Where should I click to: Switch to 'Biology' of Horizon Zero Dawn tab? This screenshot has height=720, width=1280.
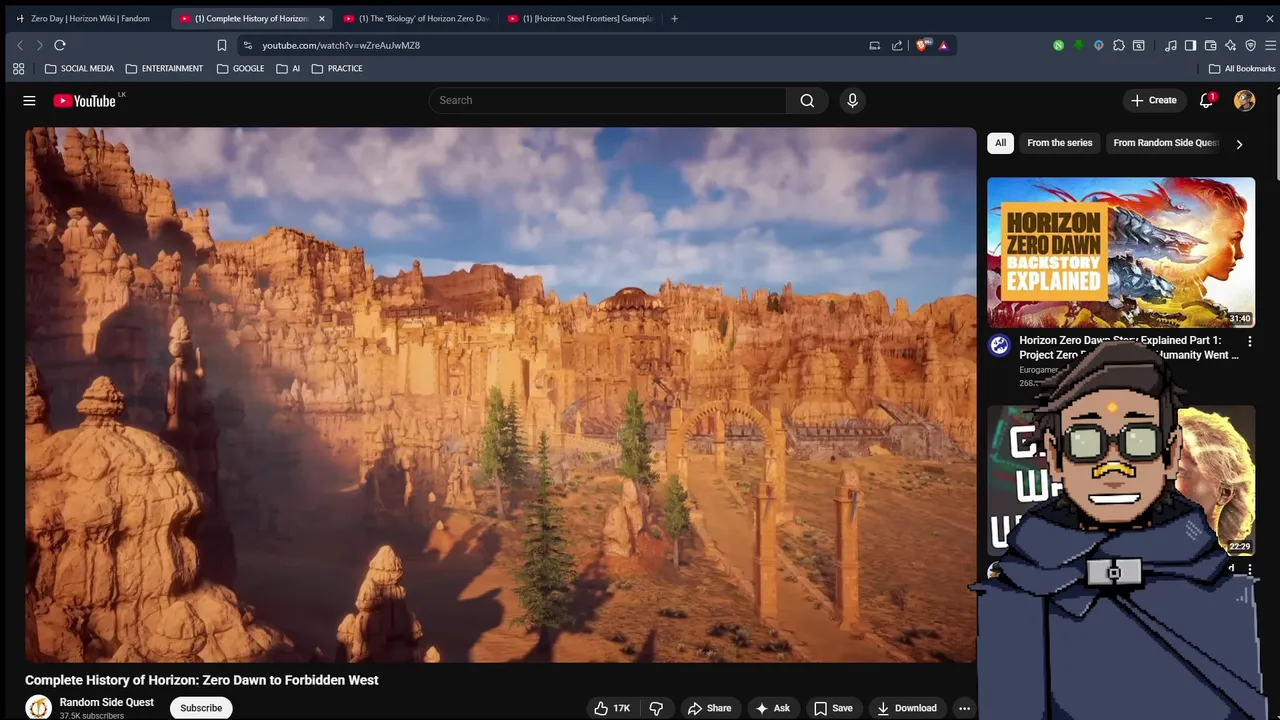pyautogui.click(x=417, y=18)
